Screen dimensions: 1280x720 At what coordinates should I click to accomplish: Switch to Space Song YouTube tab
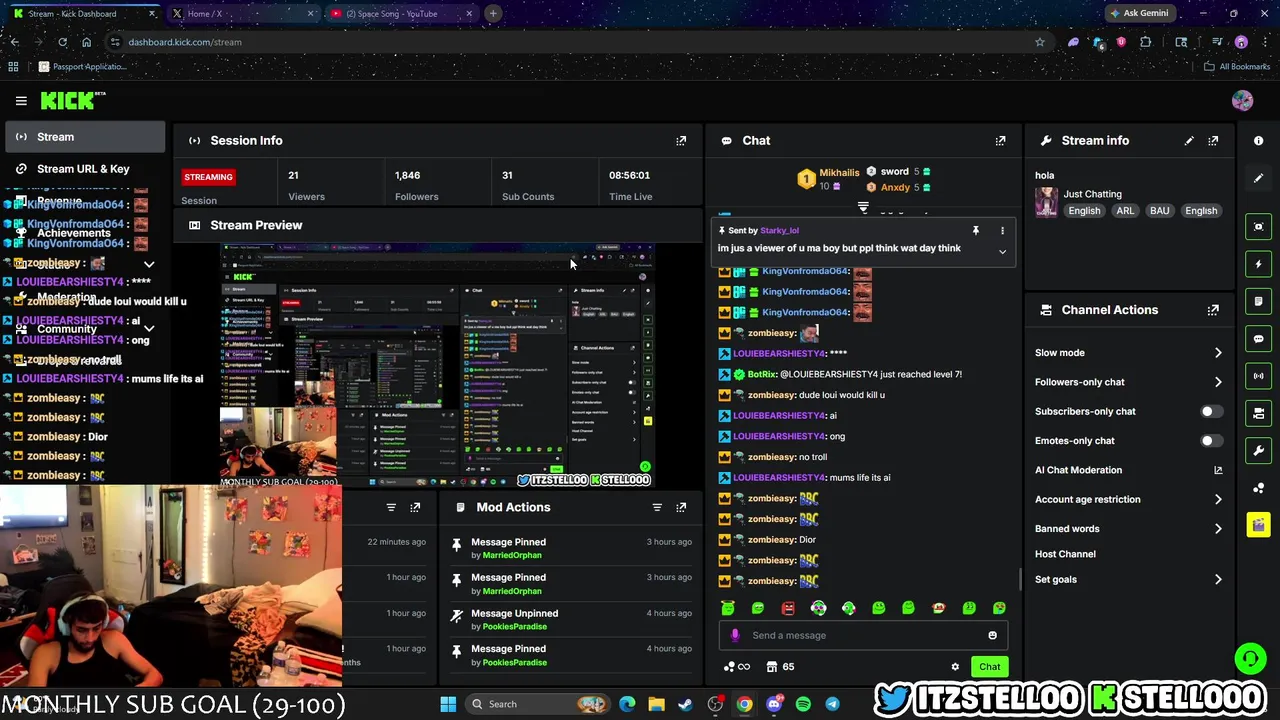(400, 14)
